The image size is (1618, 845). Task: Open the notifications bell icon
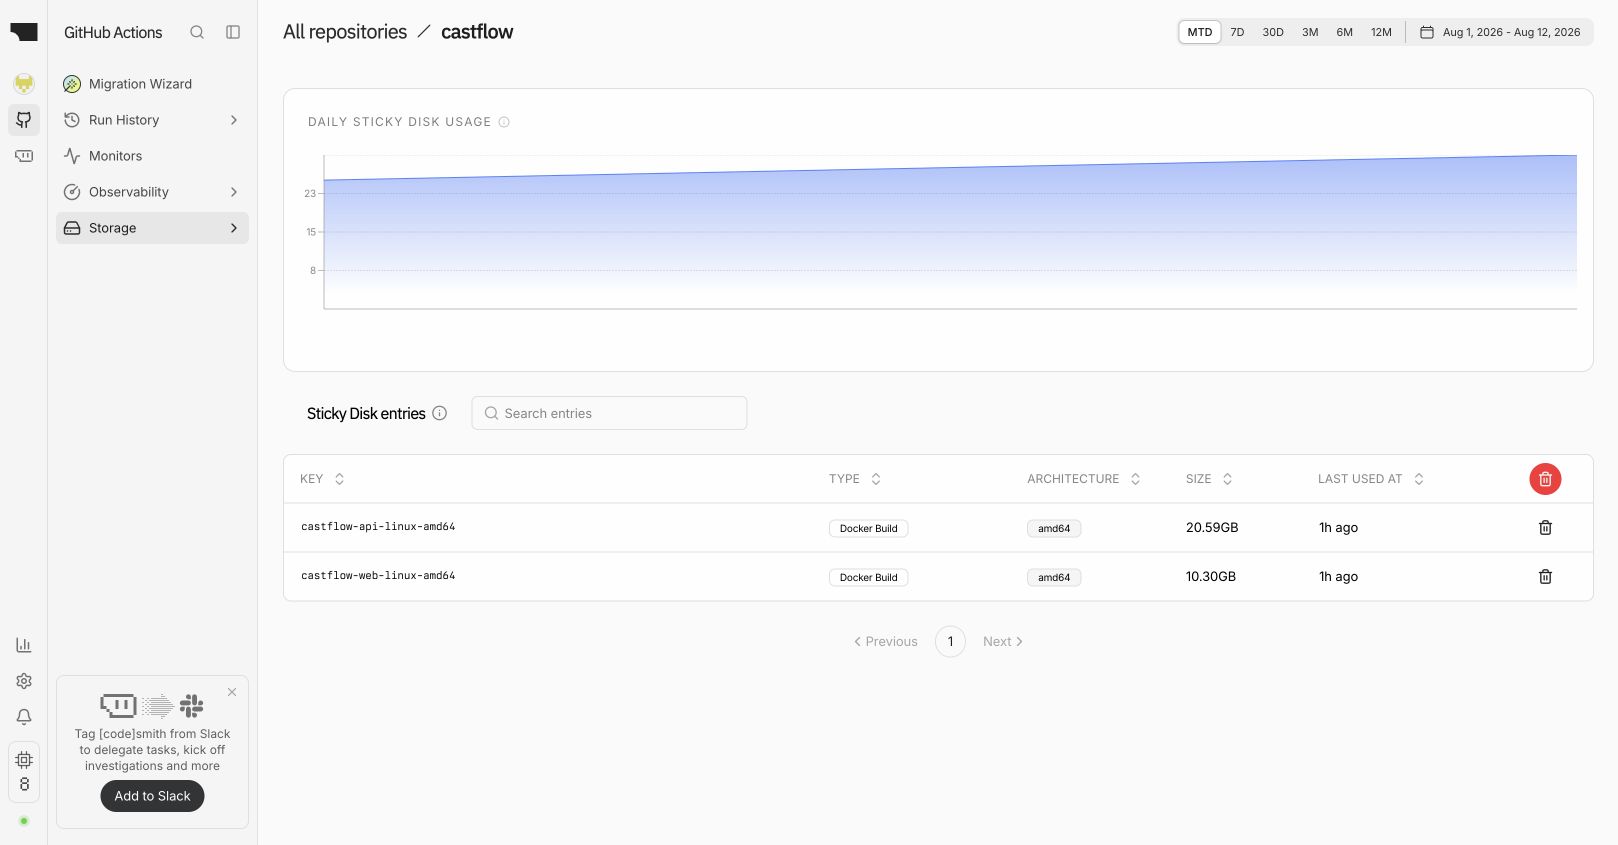(24, 717)
